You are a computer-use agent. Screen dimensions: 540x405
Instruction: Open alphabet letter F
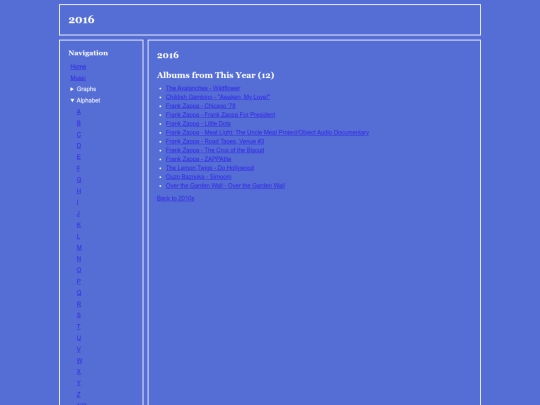[79, 168]
